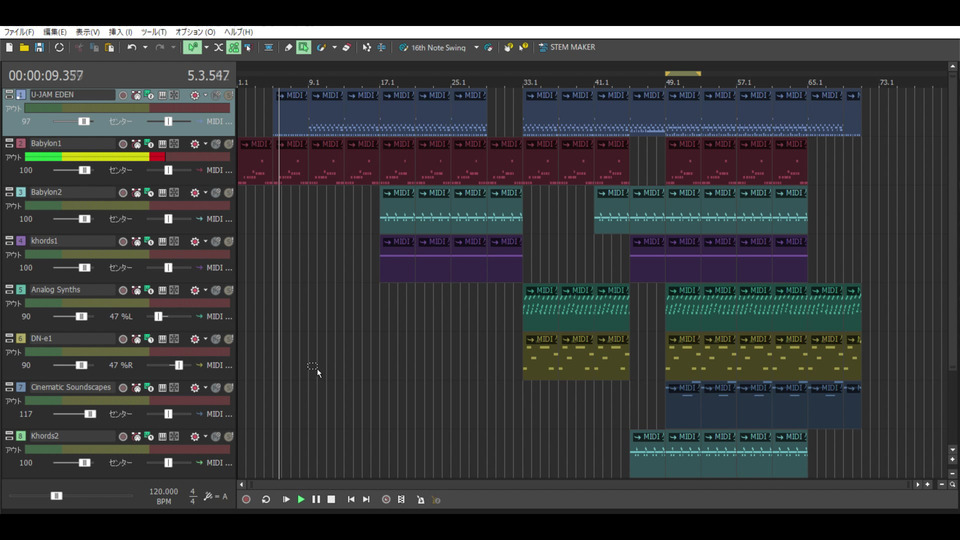Expand the undo history dropdown arrow

point(145,47)
